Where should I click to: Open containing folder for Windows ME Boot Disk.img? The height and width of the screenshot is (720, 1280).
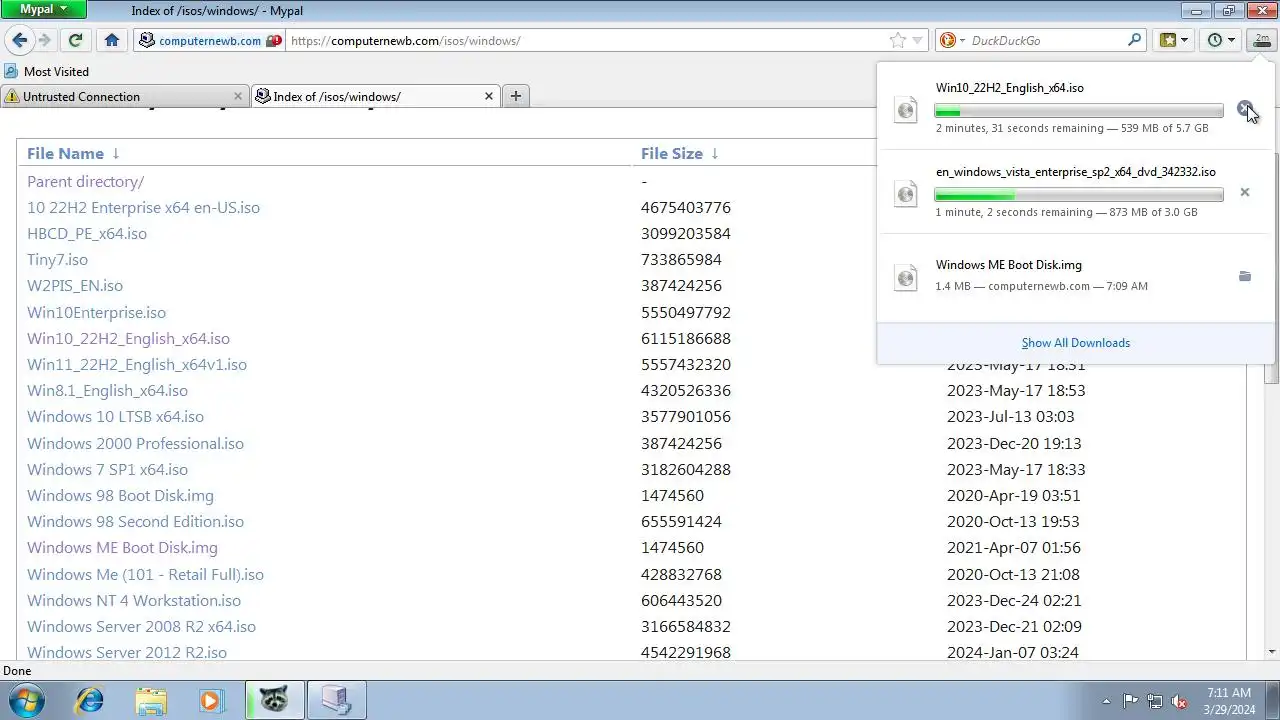1245,276
